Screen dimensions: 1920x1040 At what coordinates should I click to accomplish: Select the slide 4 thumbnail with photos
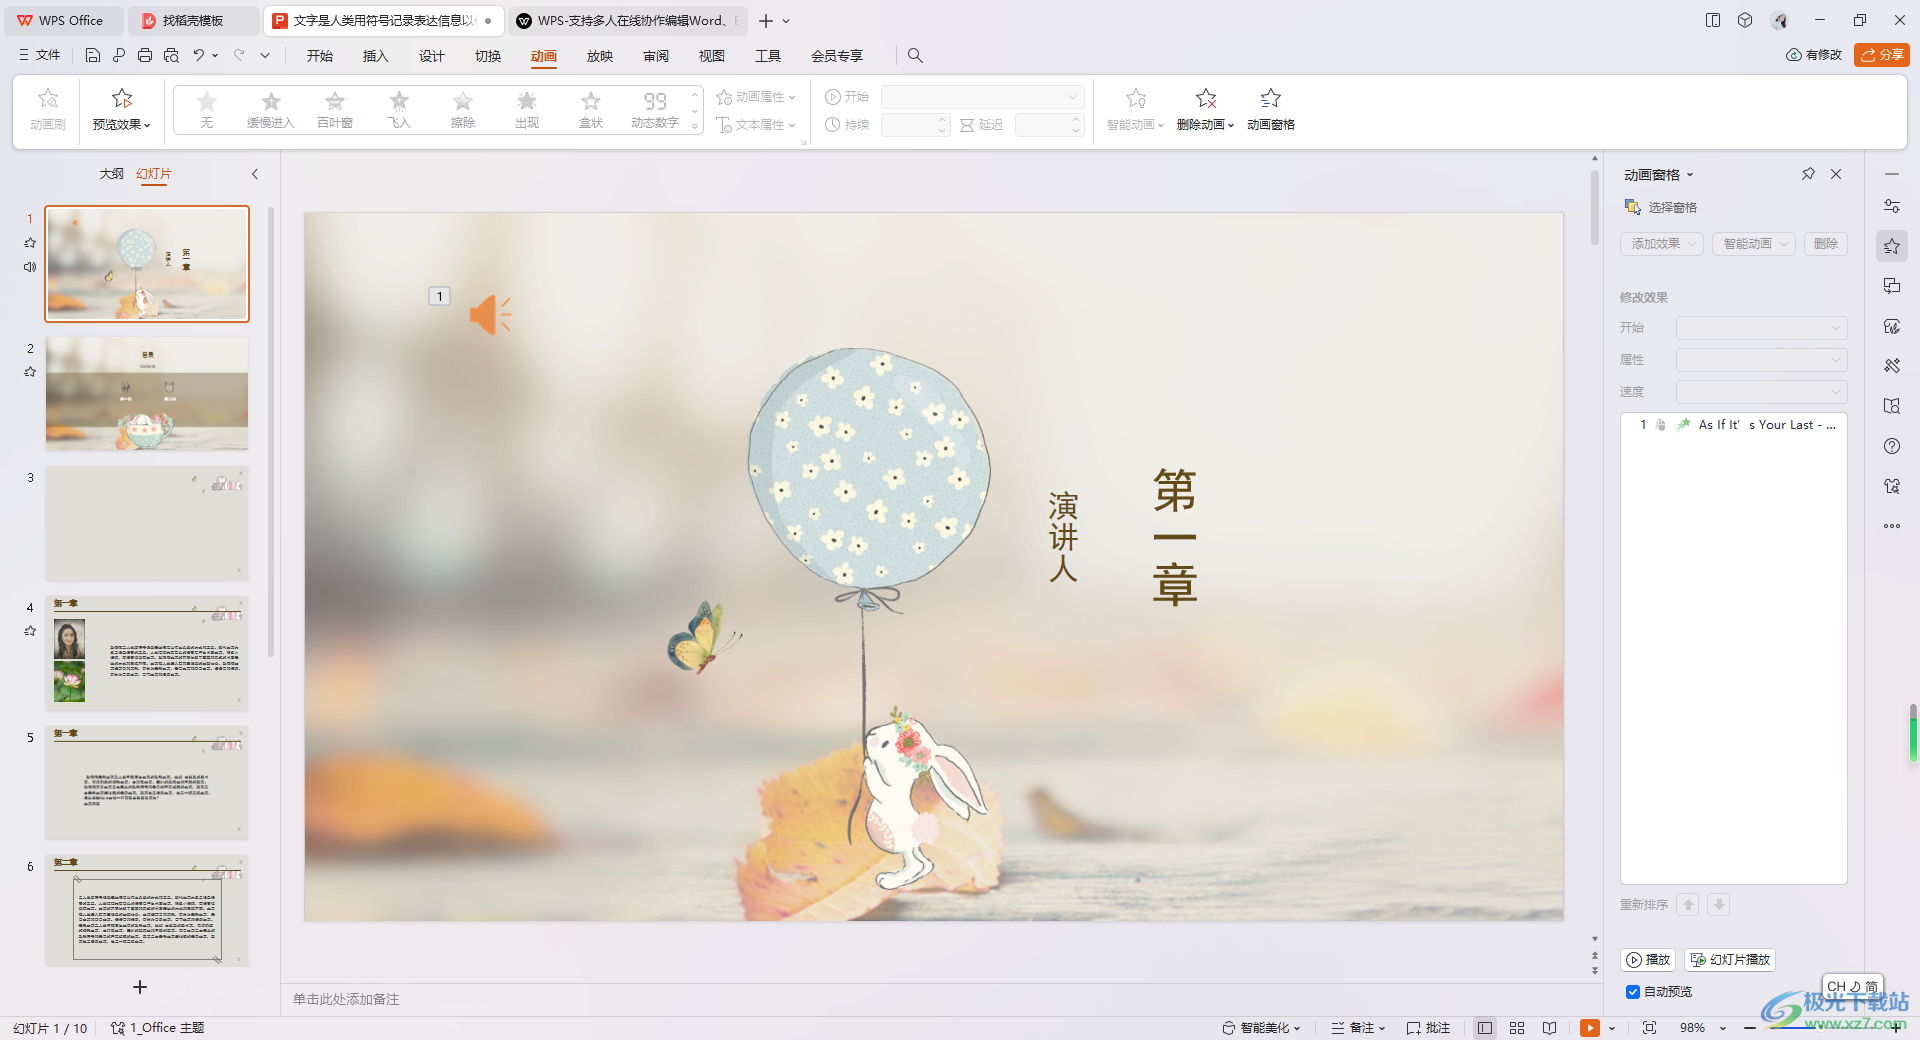coord(147,653)
